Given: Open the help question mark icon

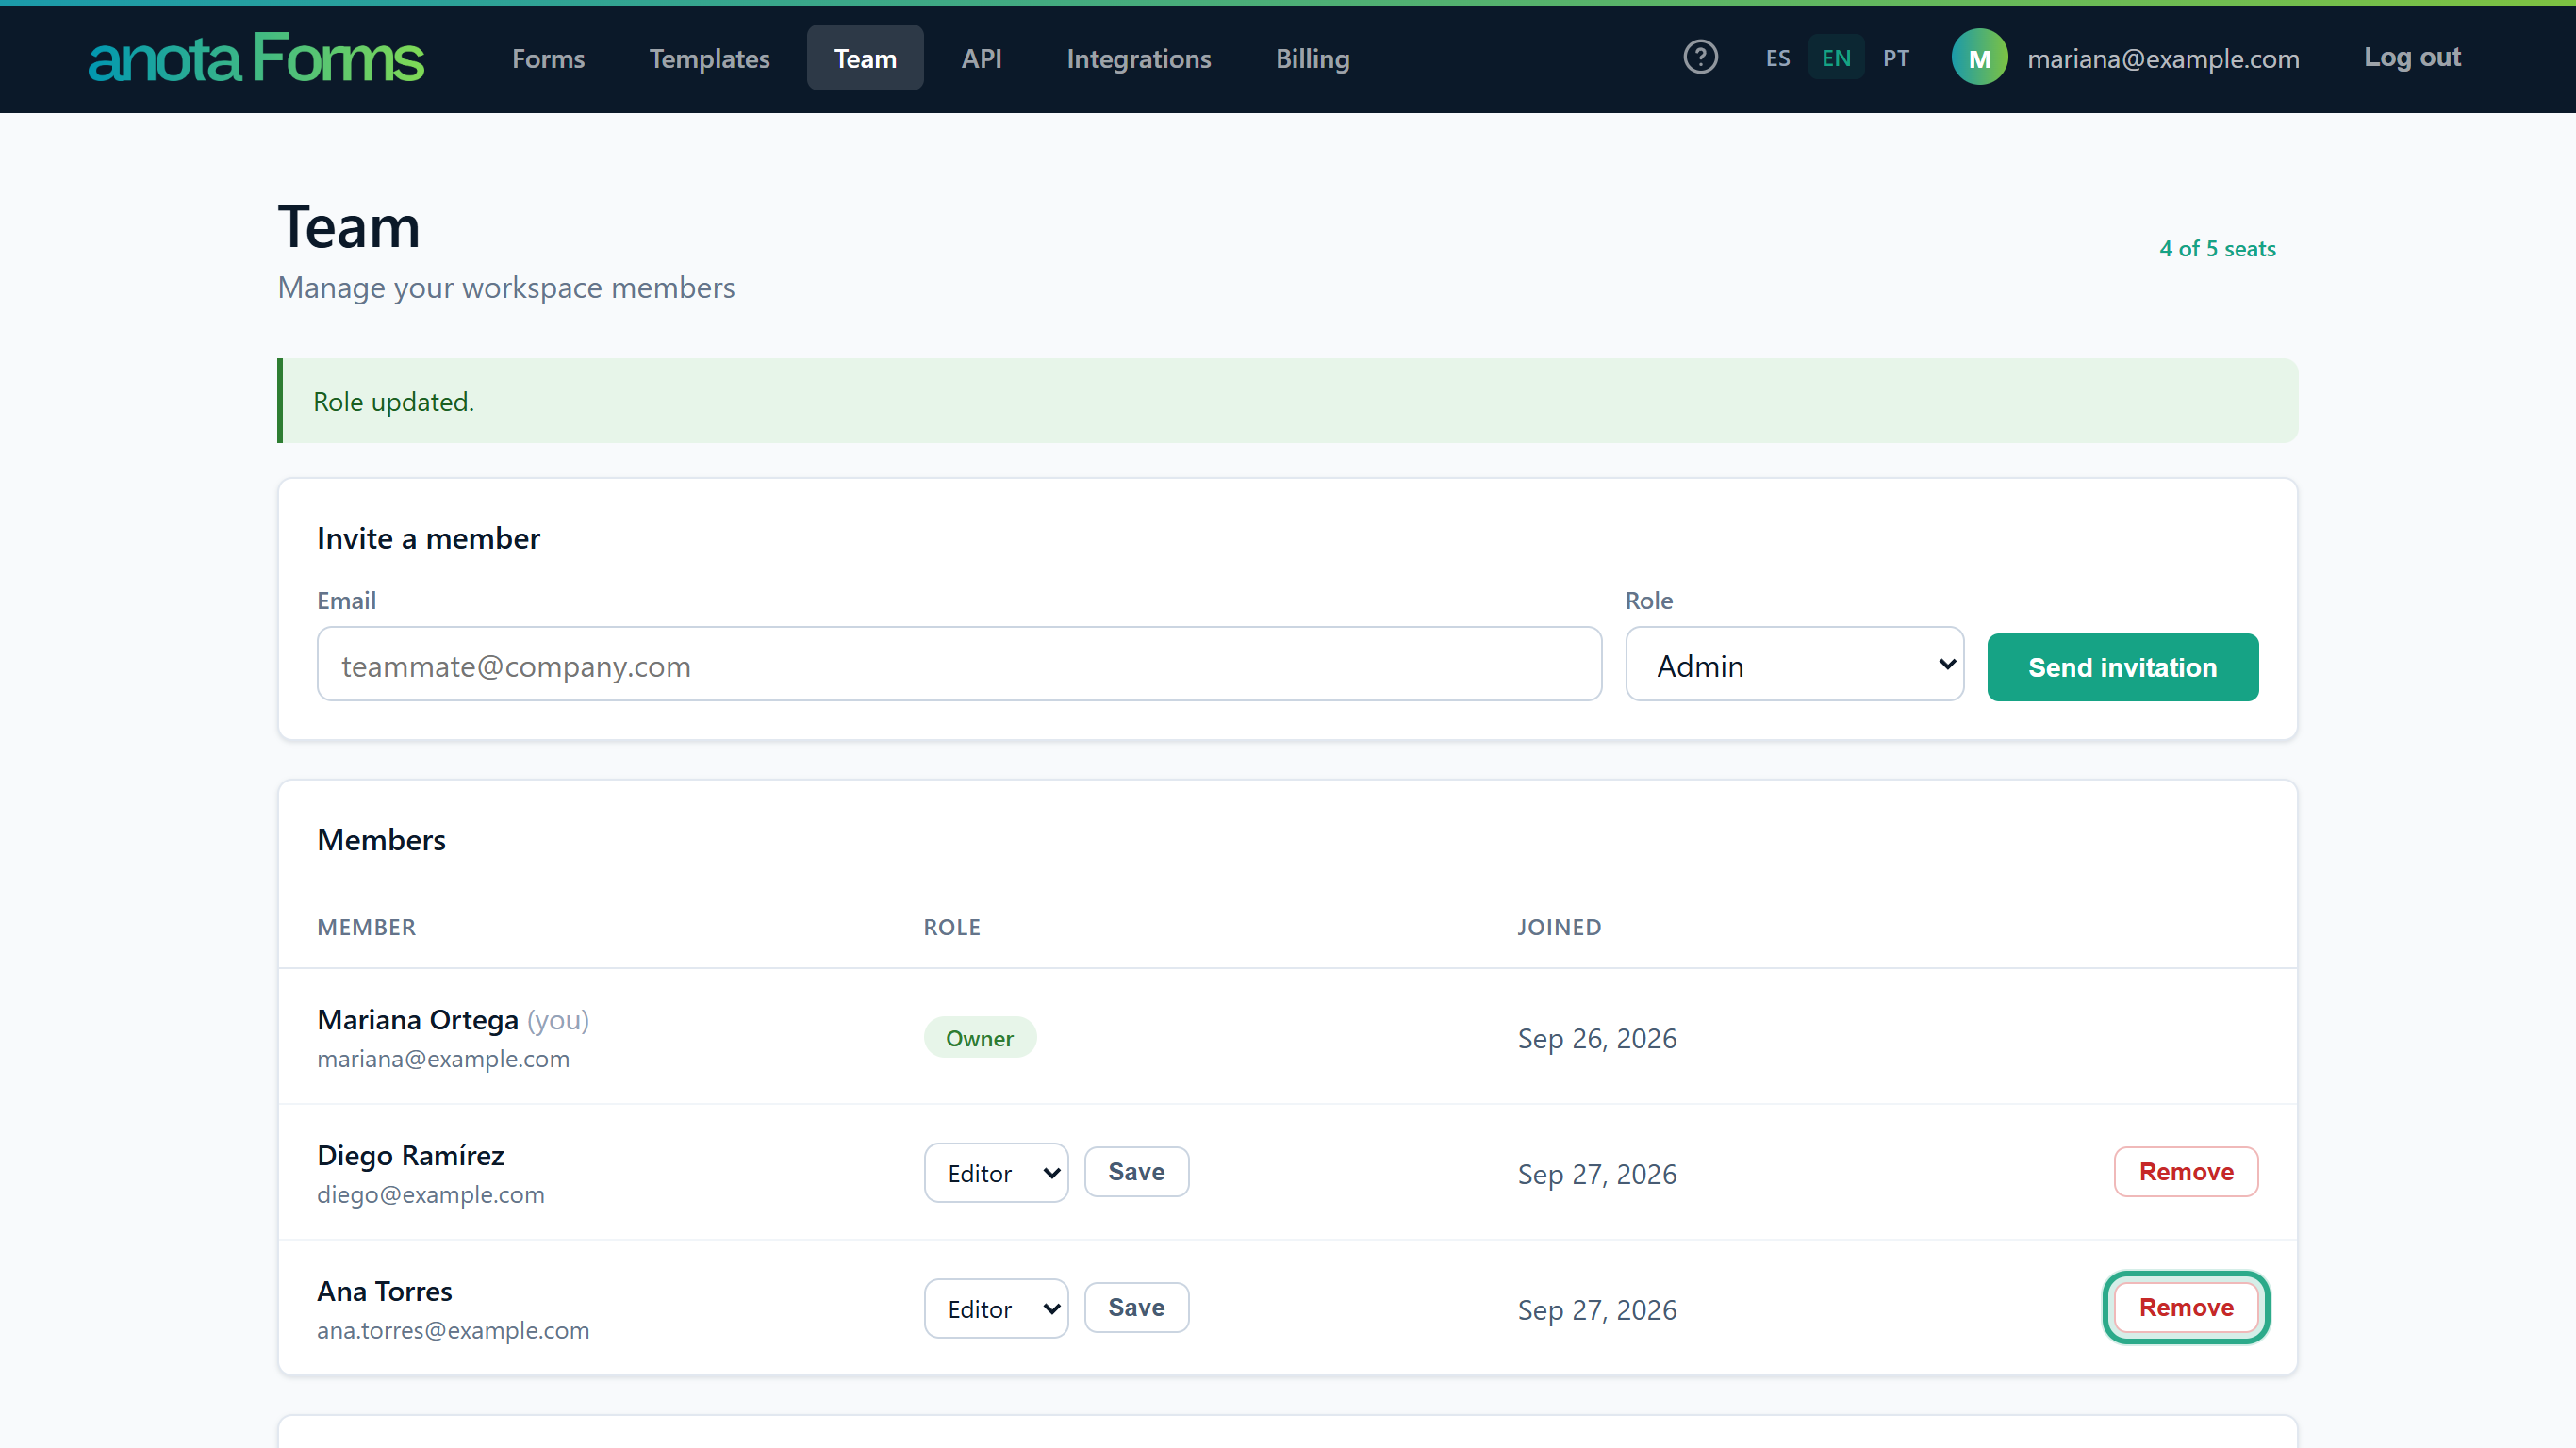Looking at the screenshot, I should pyautogui.click(x=1700, y=57).
